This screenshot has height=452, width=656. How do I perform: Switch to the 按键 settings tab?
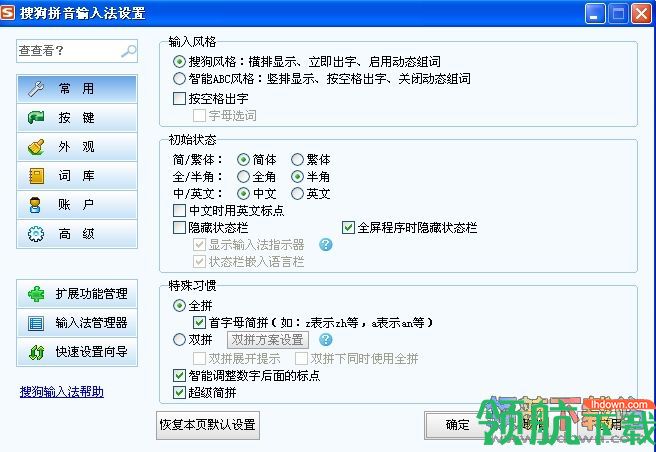click(x=77, y=118)
